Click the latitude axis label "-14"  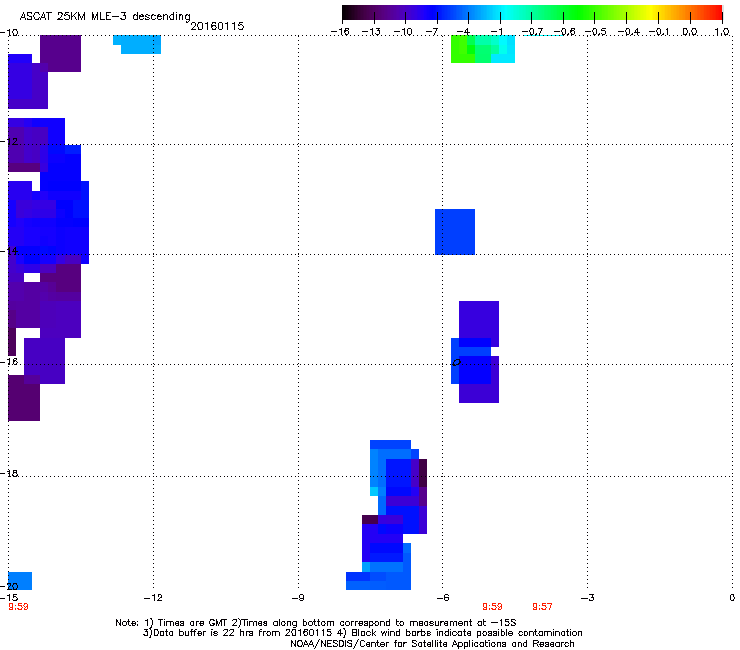click(x=9, y=251)
